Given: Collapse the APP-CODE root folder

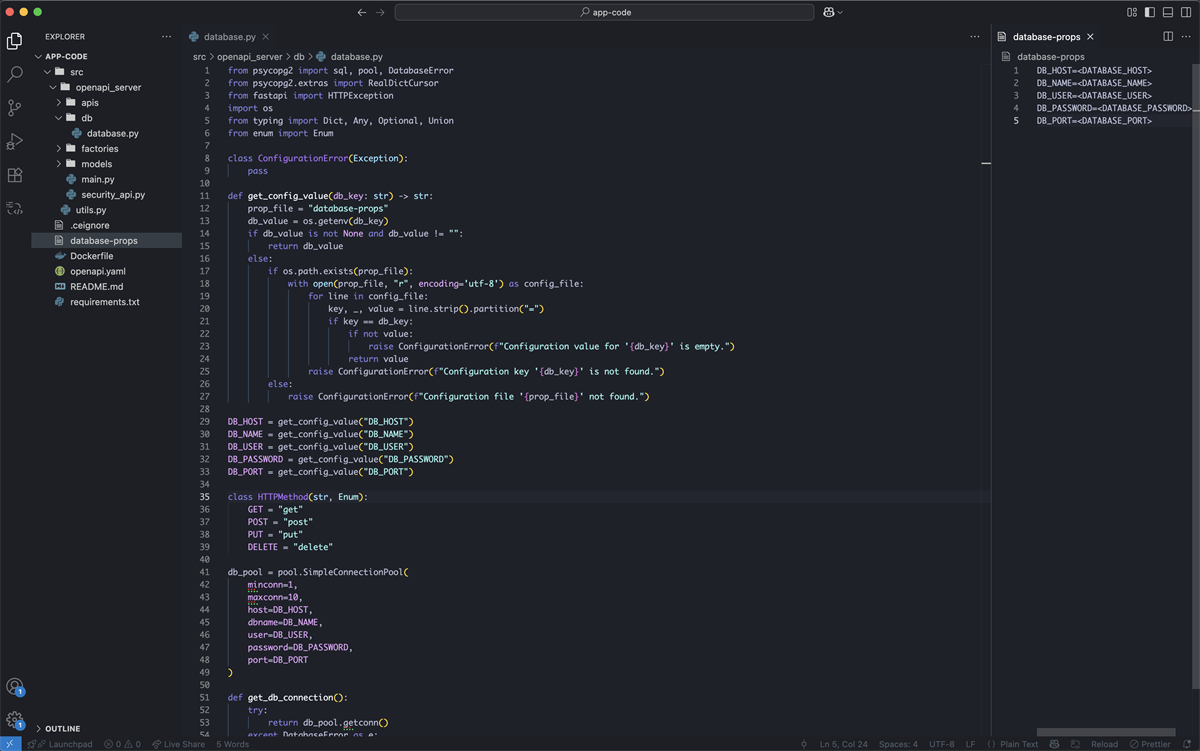Looking at the screenshot, I should (x=39, y=57).
